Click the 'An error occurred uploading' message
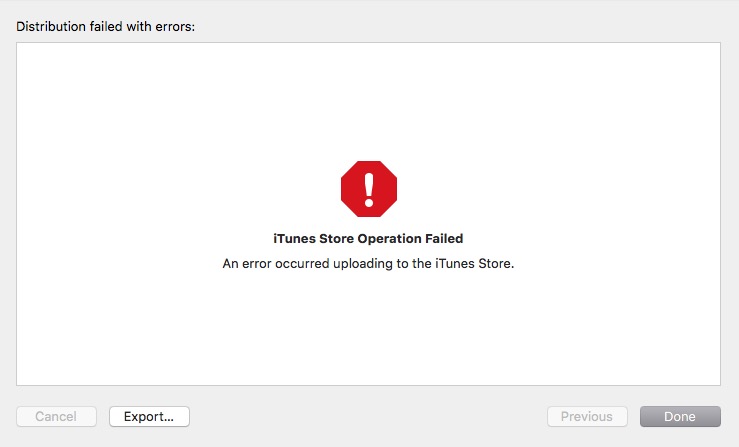Screen dimensions: 739x447 [x=368, y=264]
